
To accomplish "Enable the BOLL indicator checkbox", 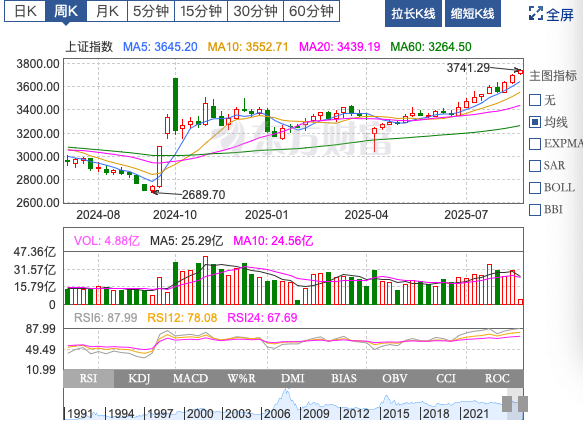I will [x=535, y=187].
